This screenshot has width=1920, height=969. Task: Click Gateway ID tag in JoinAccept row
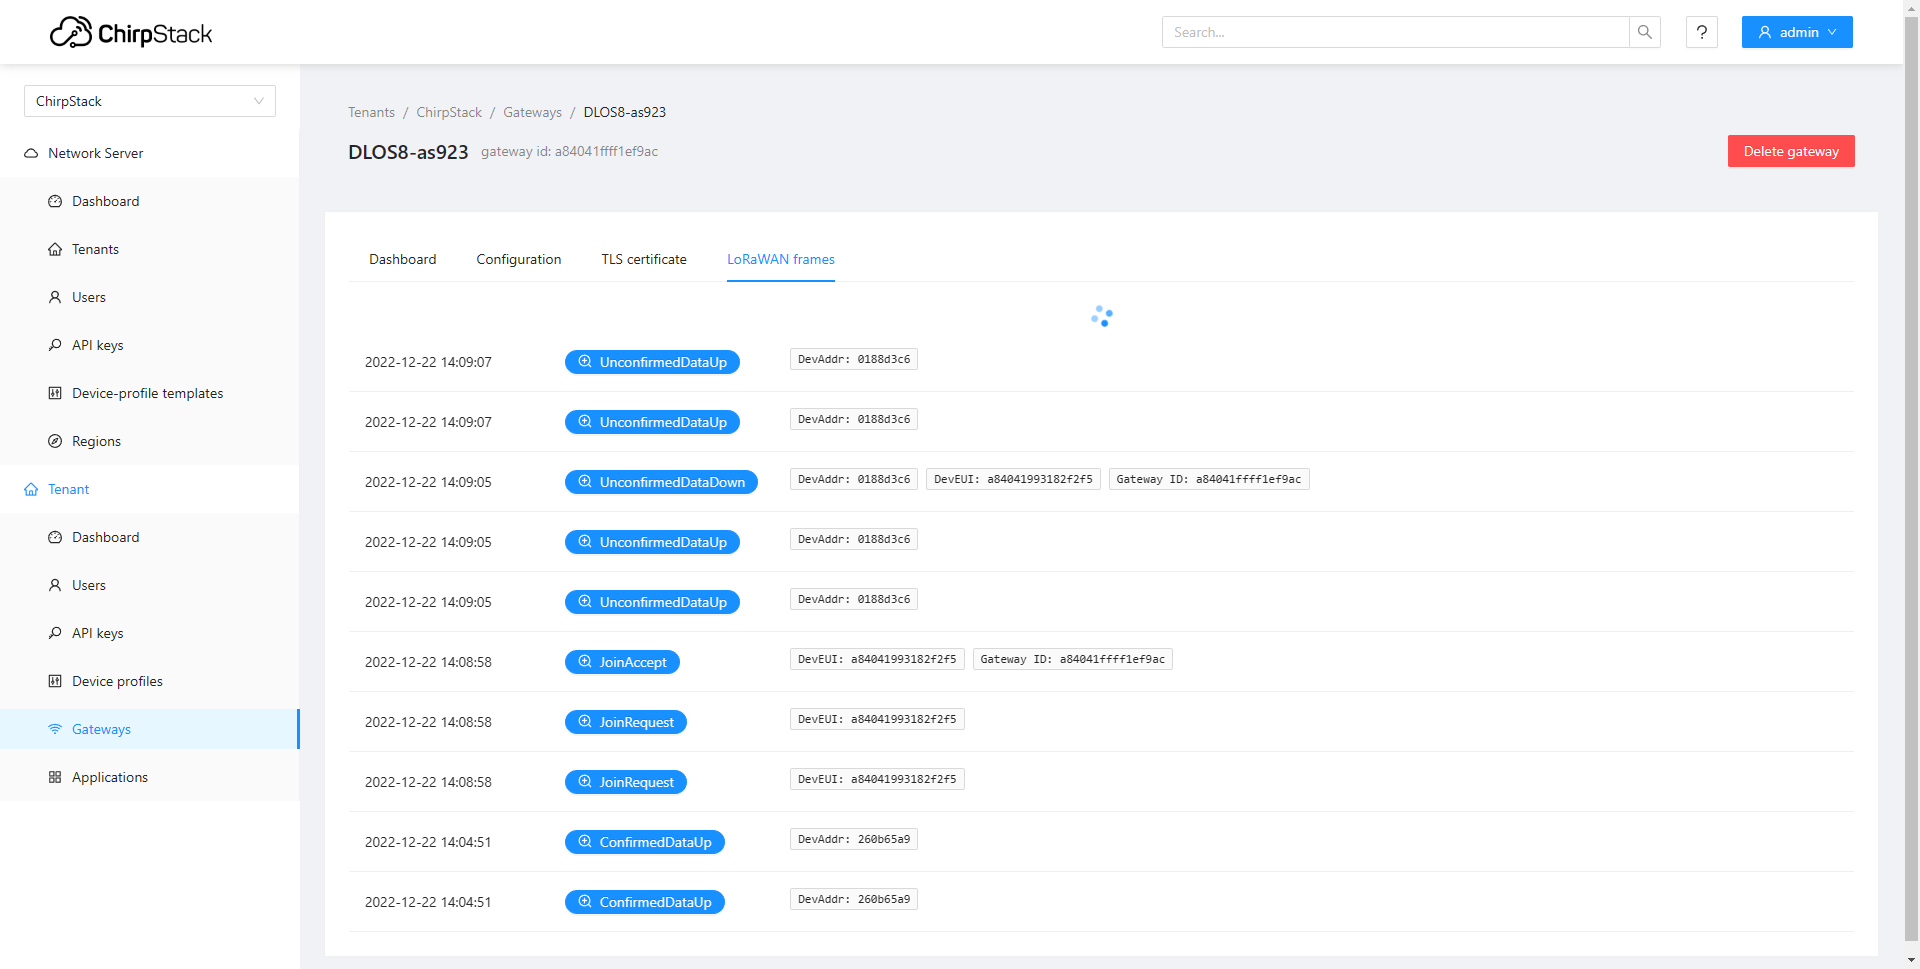point(1072,659)
